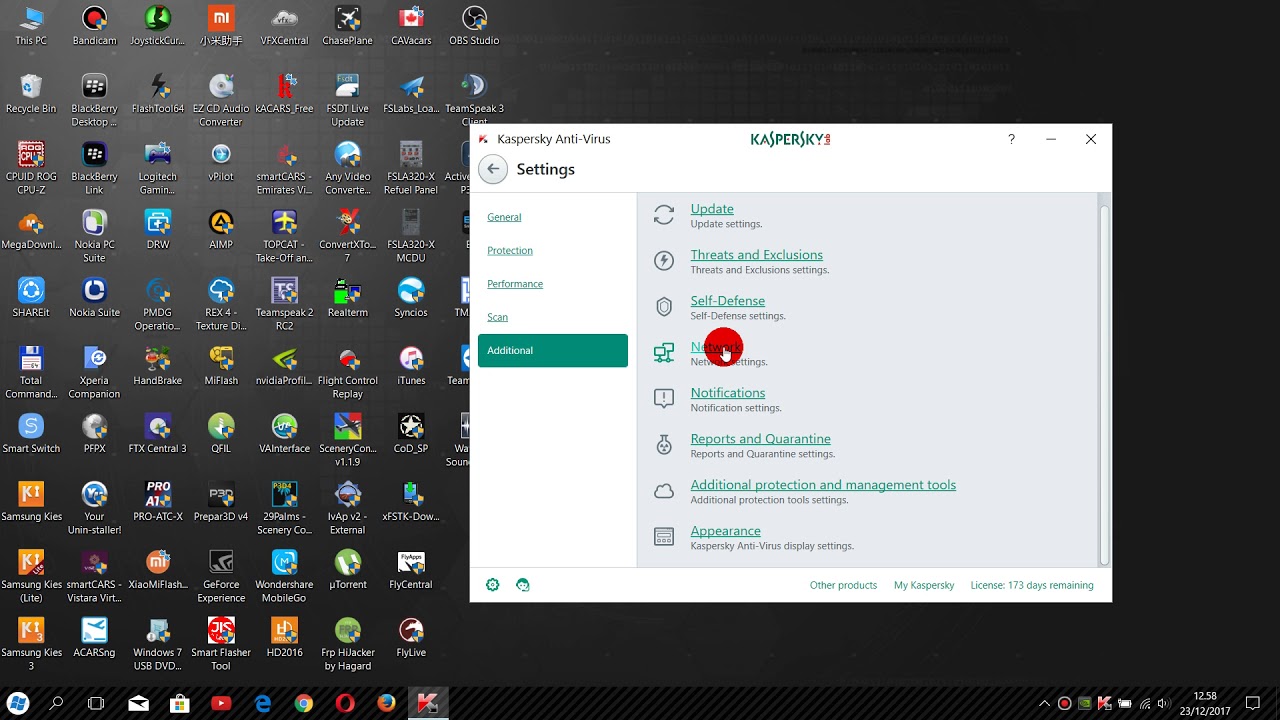This screenshot has height=720, width=1280.
Task: Click the Reports and Quarantine flask icon
Action: tap(664, 445)
